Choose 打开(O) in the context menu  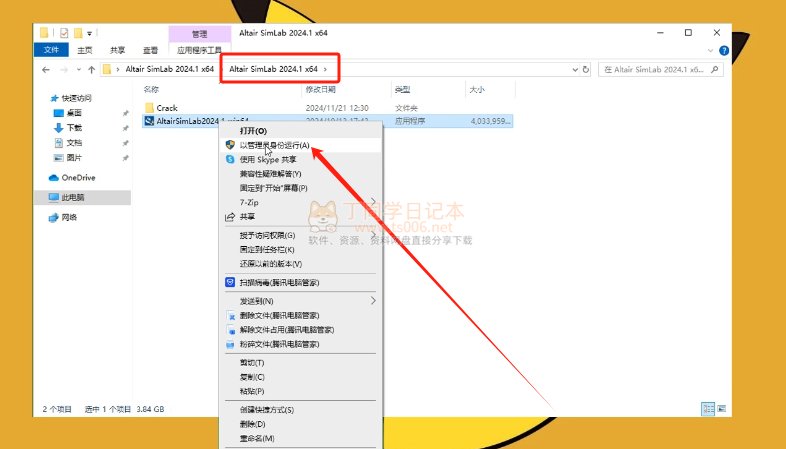pos(301,131)
